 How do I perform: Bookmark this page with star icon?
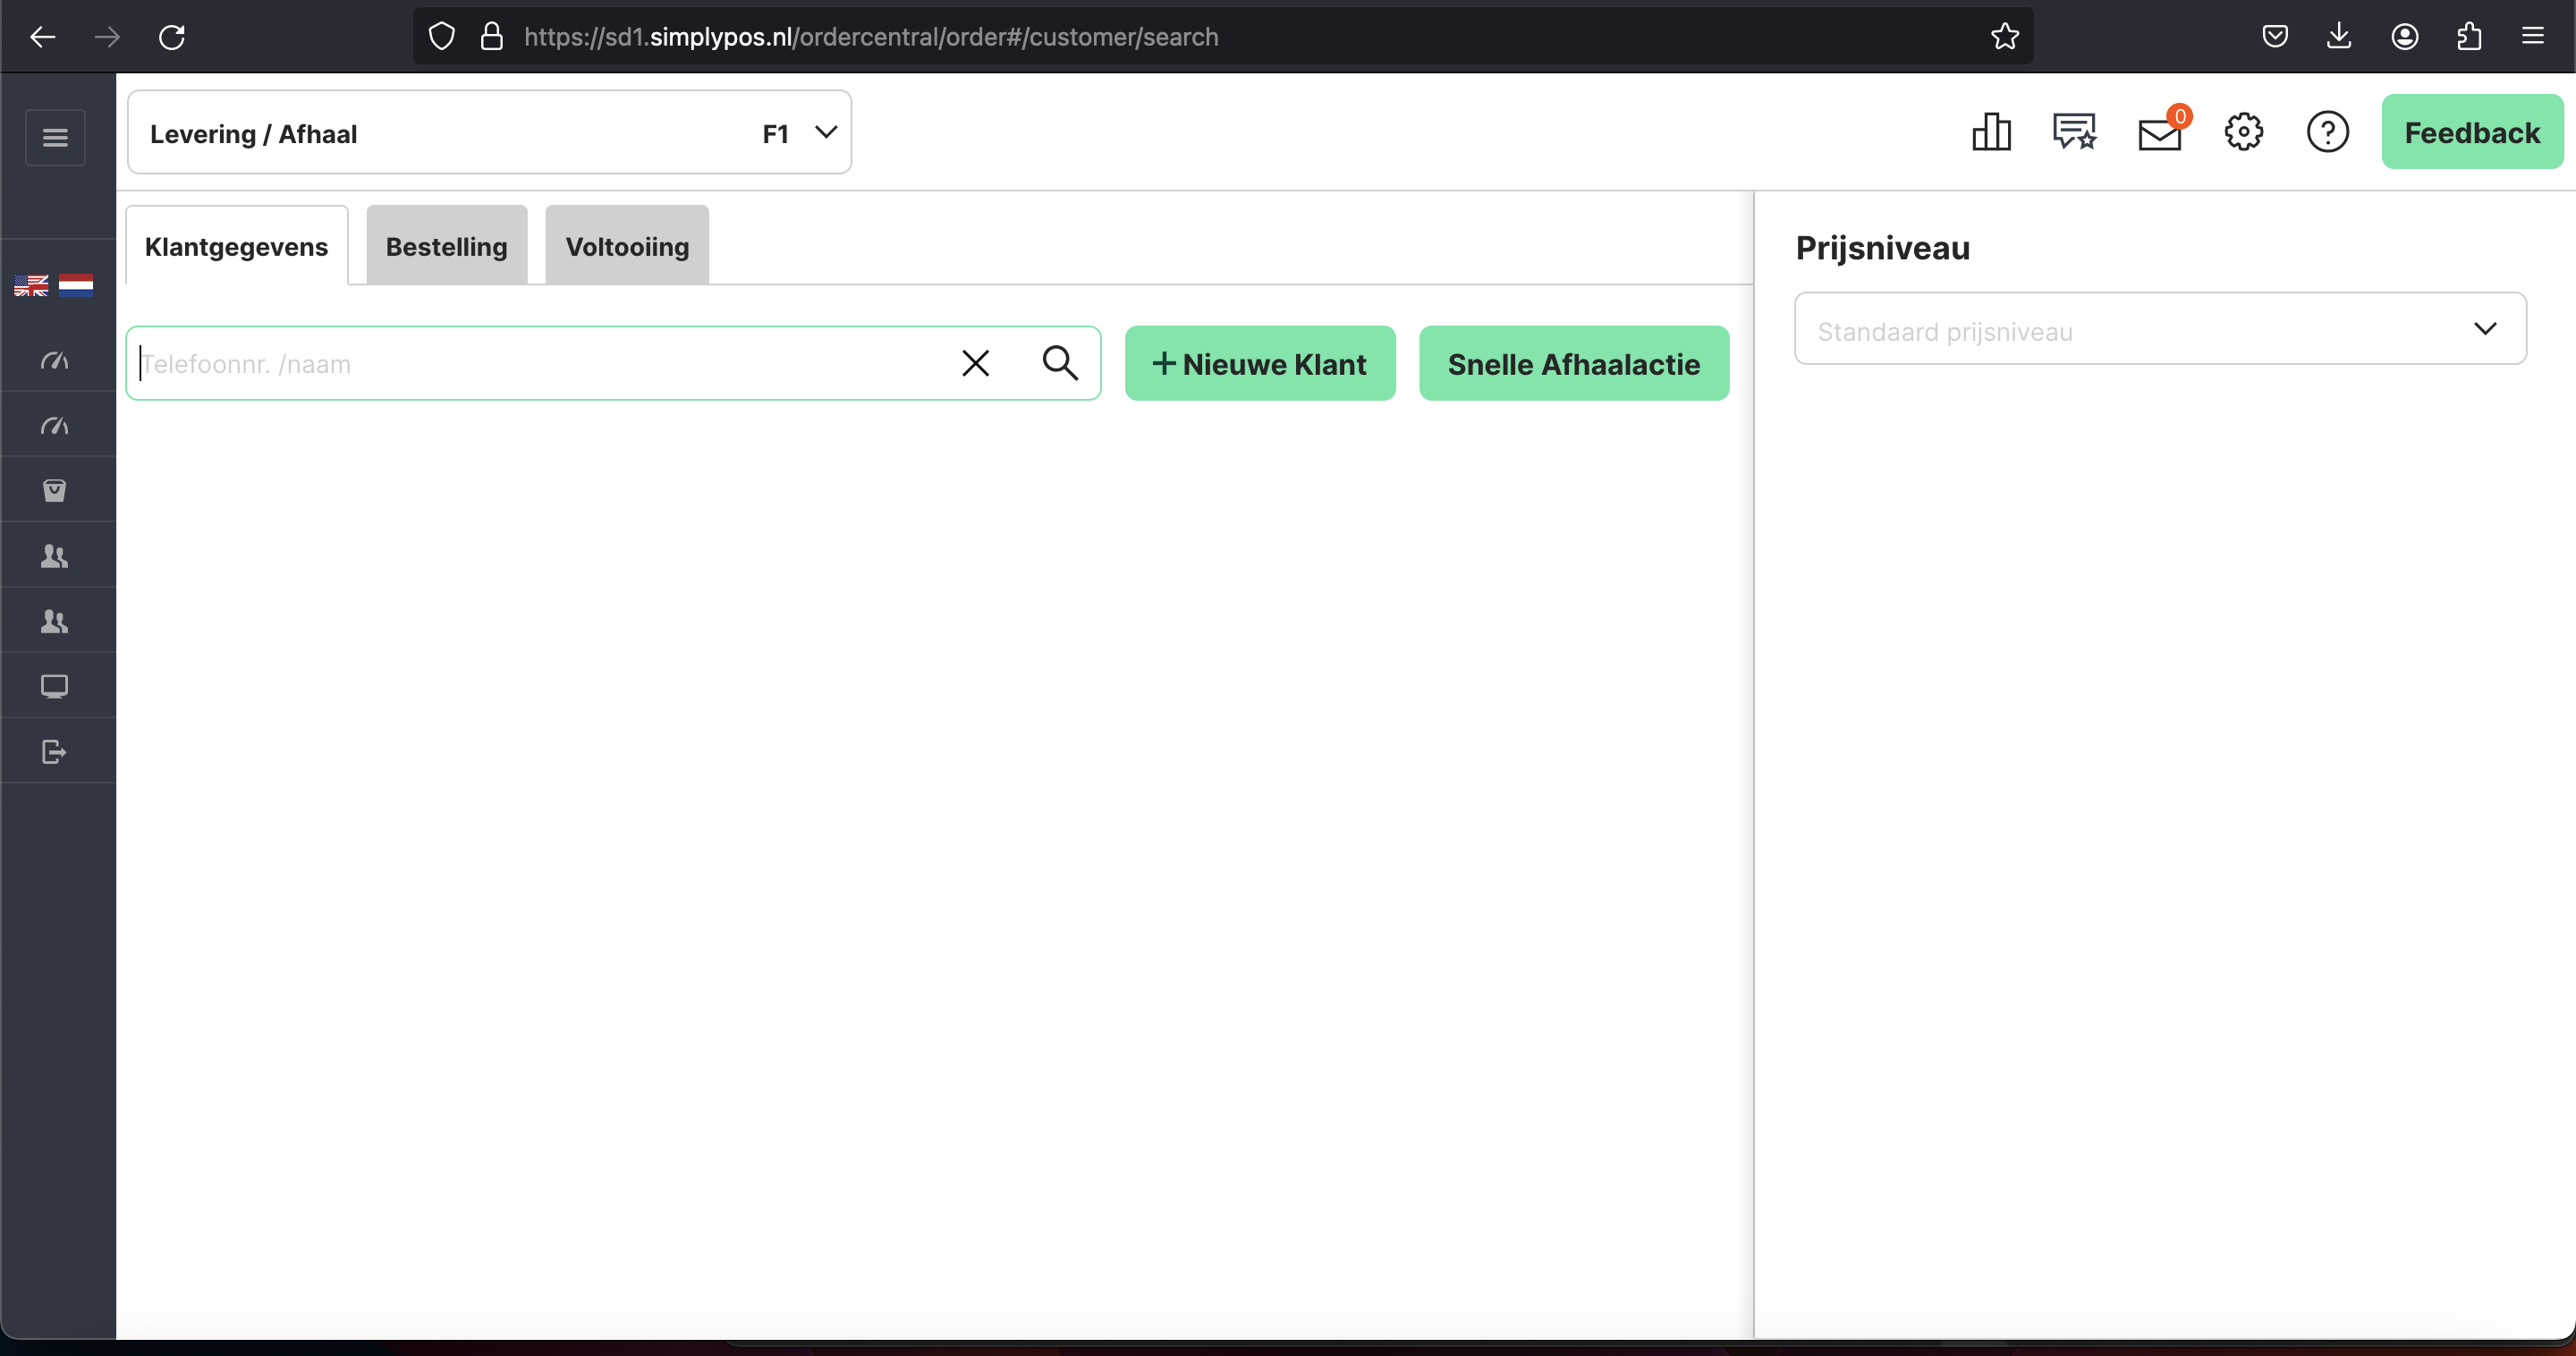2005,37
